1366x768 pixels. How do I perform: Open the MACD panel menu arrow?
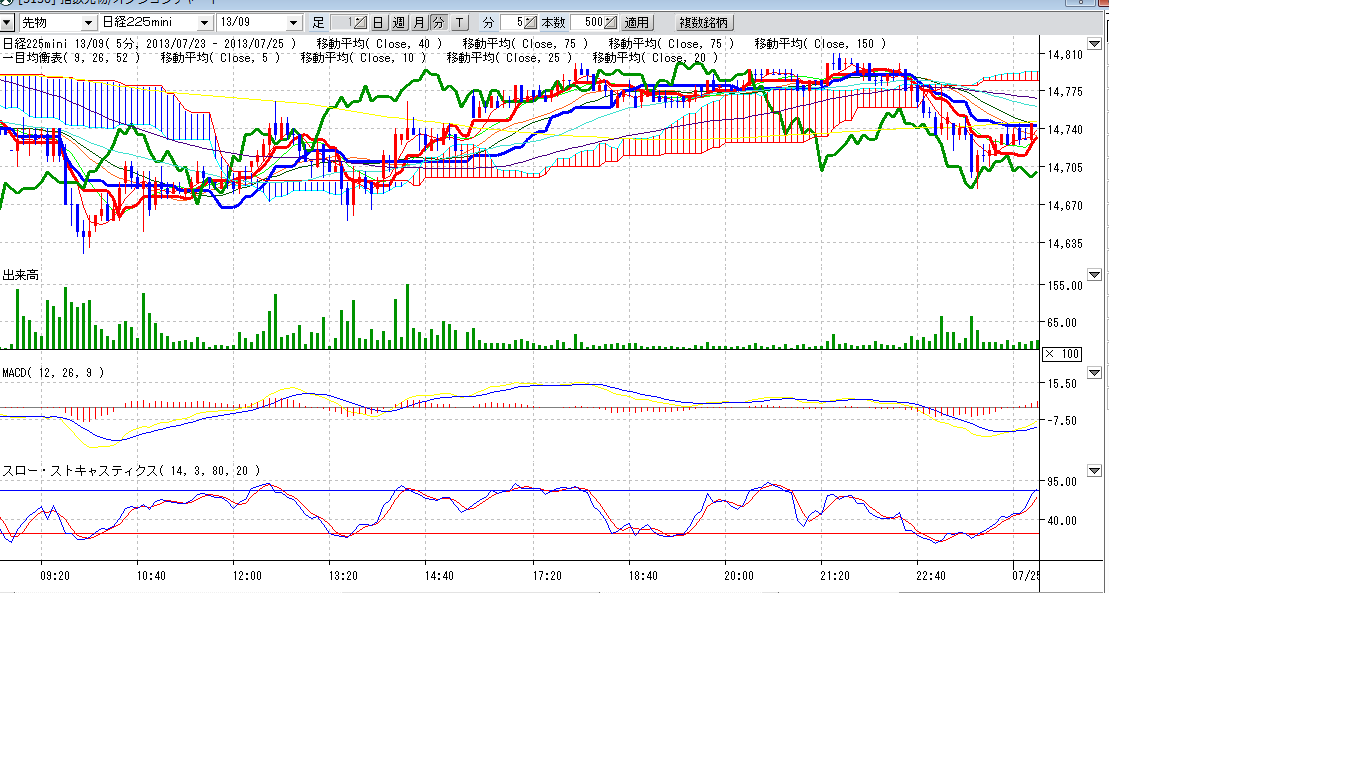coord(1094,373)
